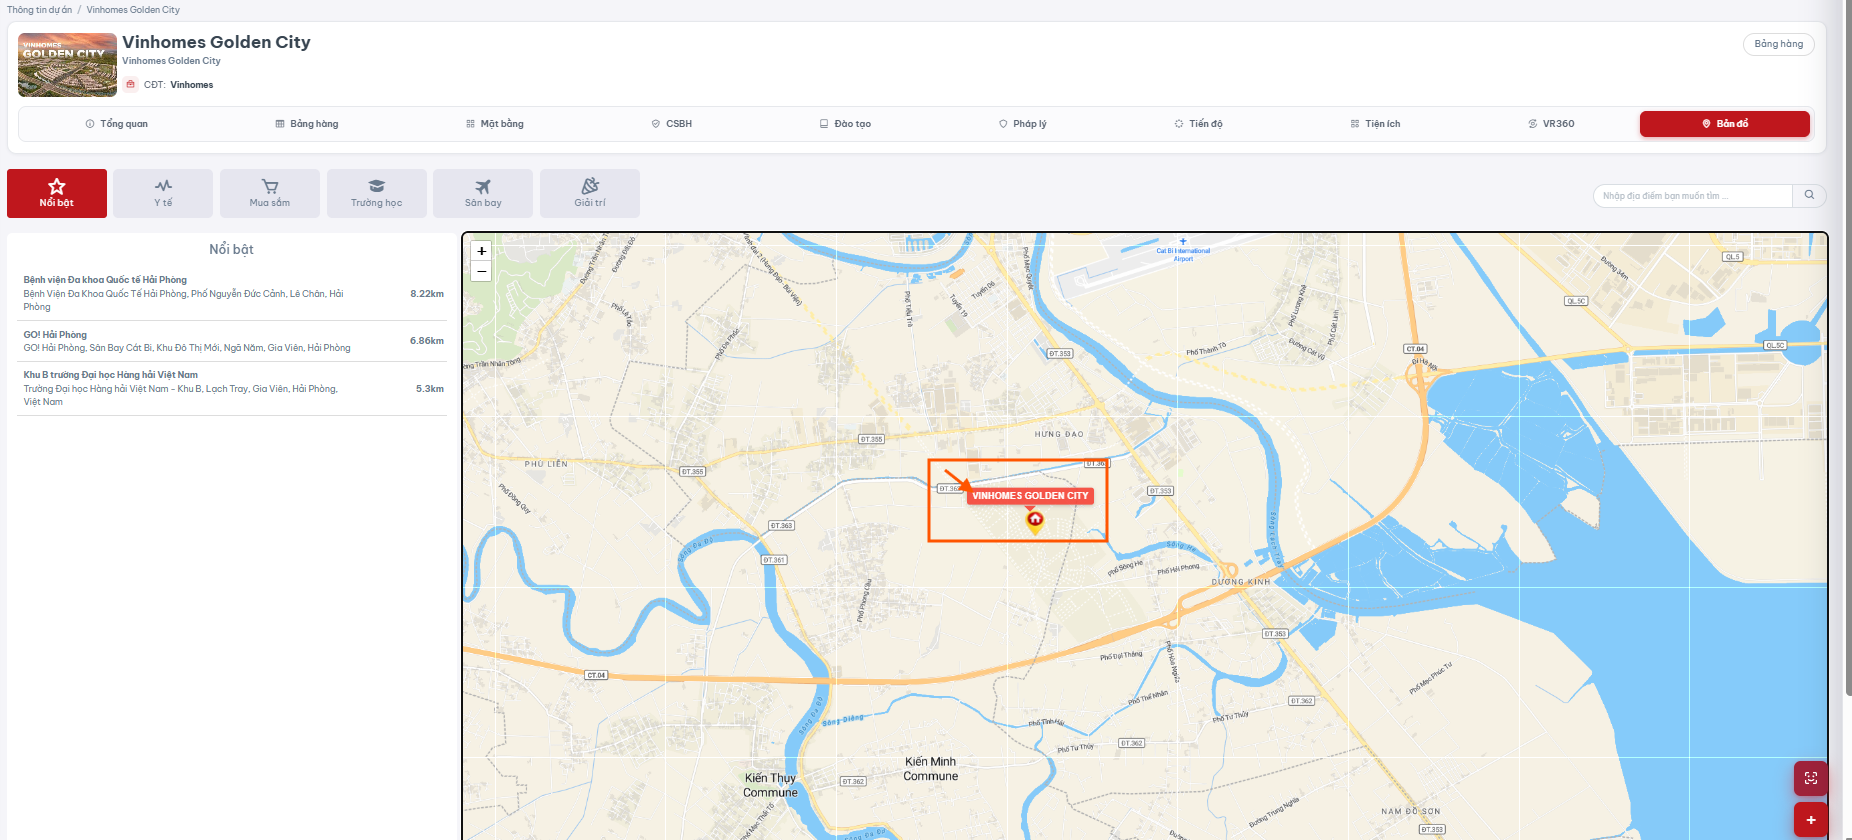Click the red fullscreen scan button
The height and width of the screenshot is (840, 1852).
pyautogui.click(x=1811, y=778)
